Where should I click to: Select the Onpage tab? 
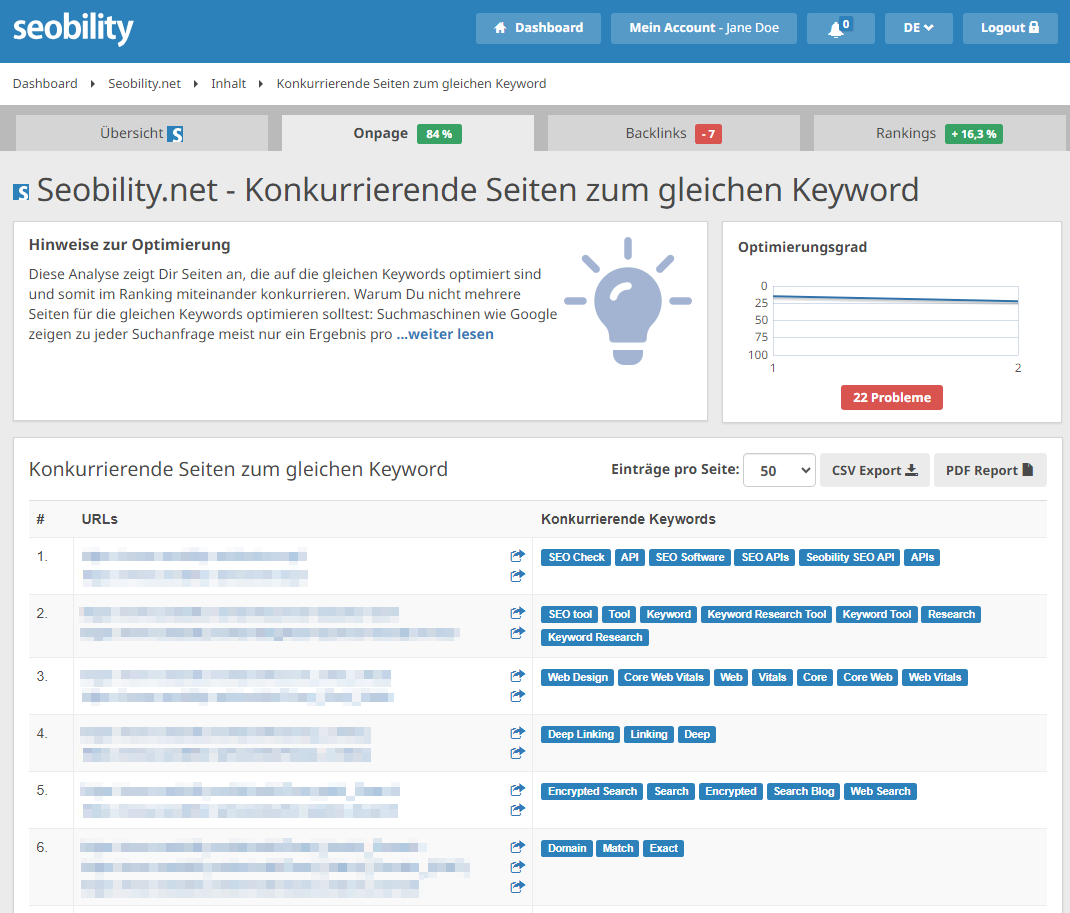coord(407,133)
